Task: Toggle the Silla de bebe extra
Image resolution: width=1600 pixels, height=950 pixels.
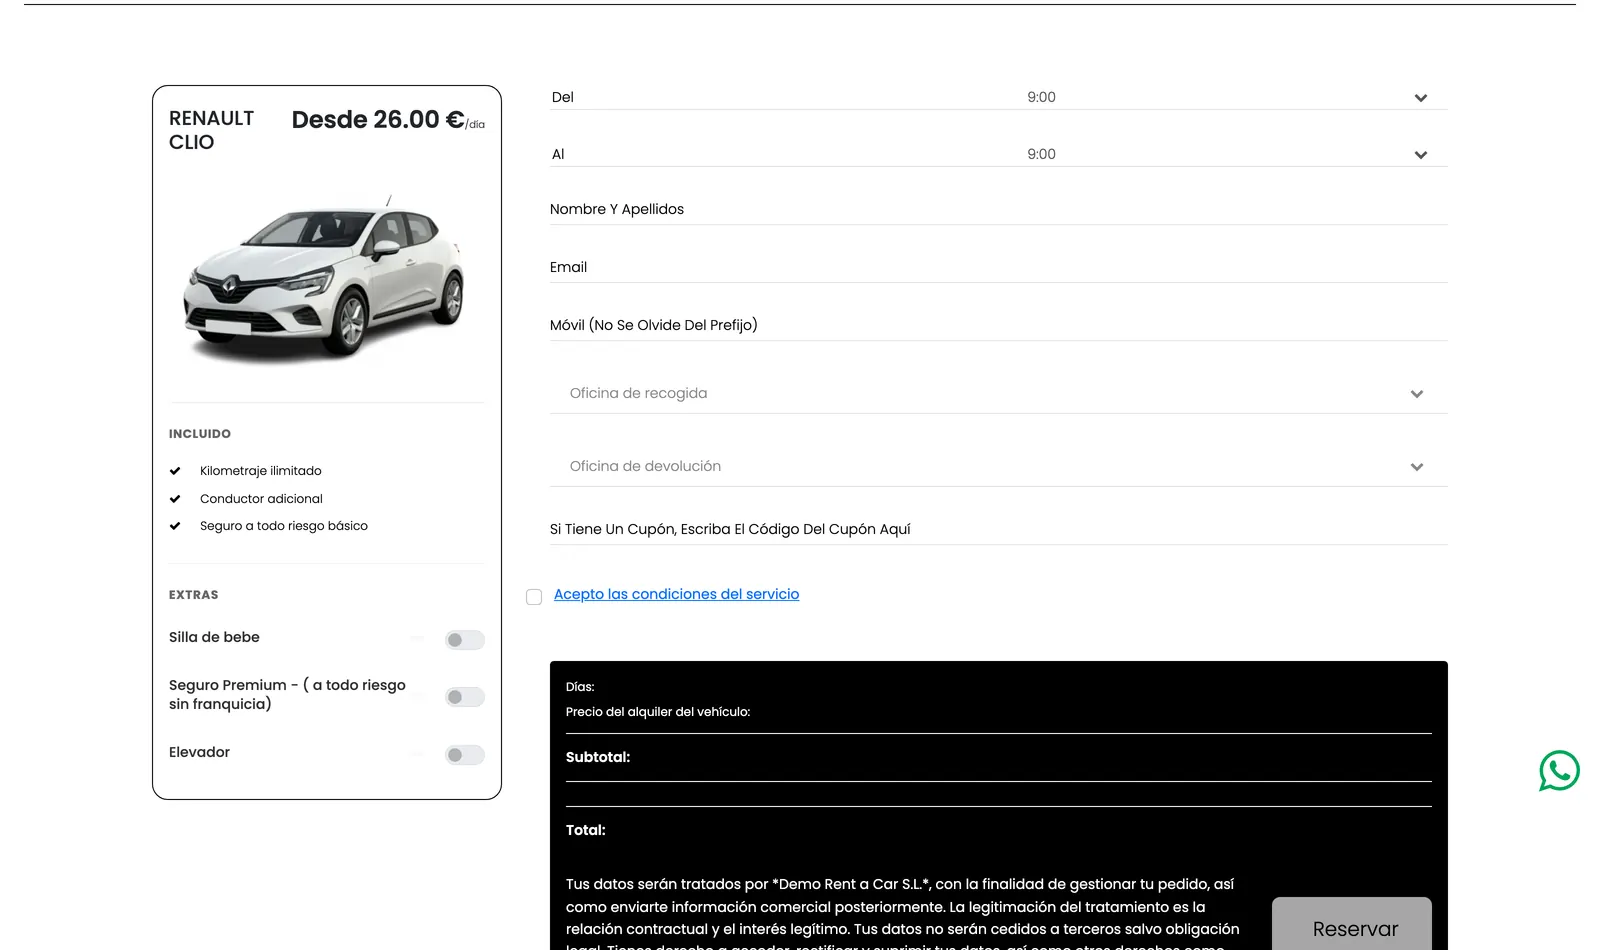Action: [465, 640]
